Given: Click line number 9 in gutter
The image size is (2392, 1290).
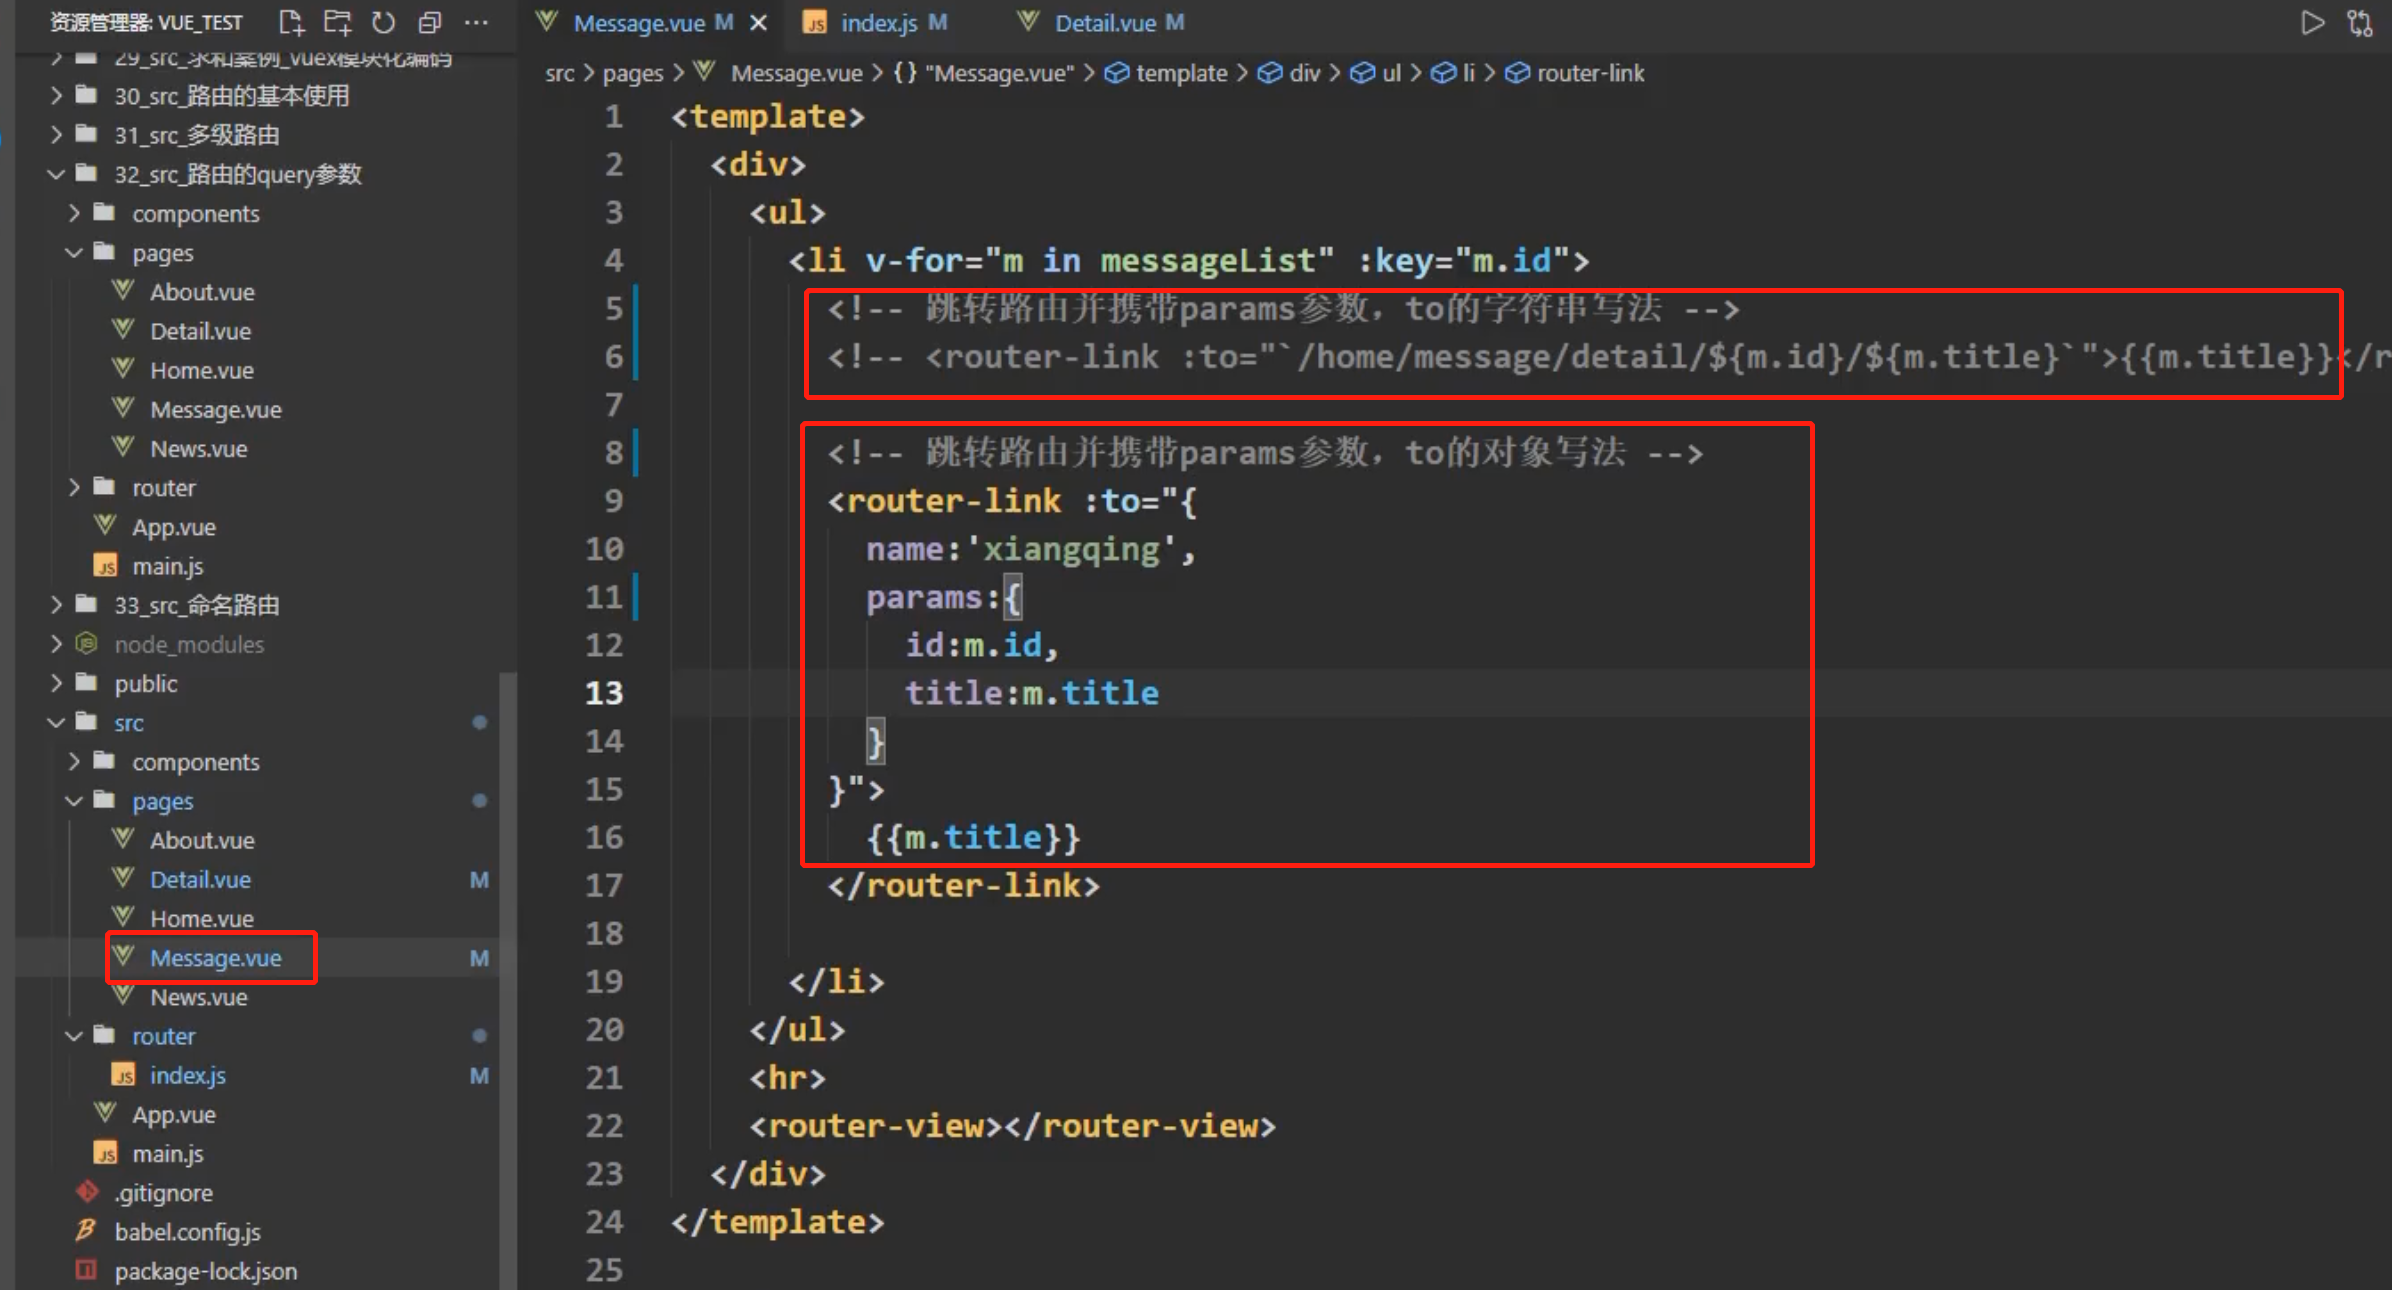Looking at the screenshot, I should click(613, 500).
